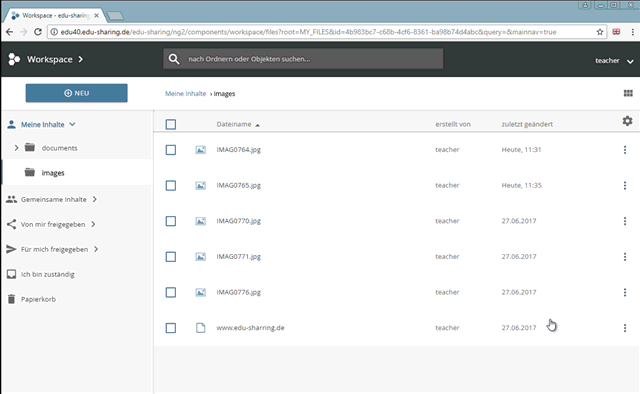Bookmark page with star icon
Screen dimensions: 640x394
[600, 32]
